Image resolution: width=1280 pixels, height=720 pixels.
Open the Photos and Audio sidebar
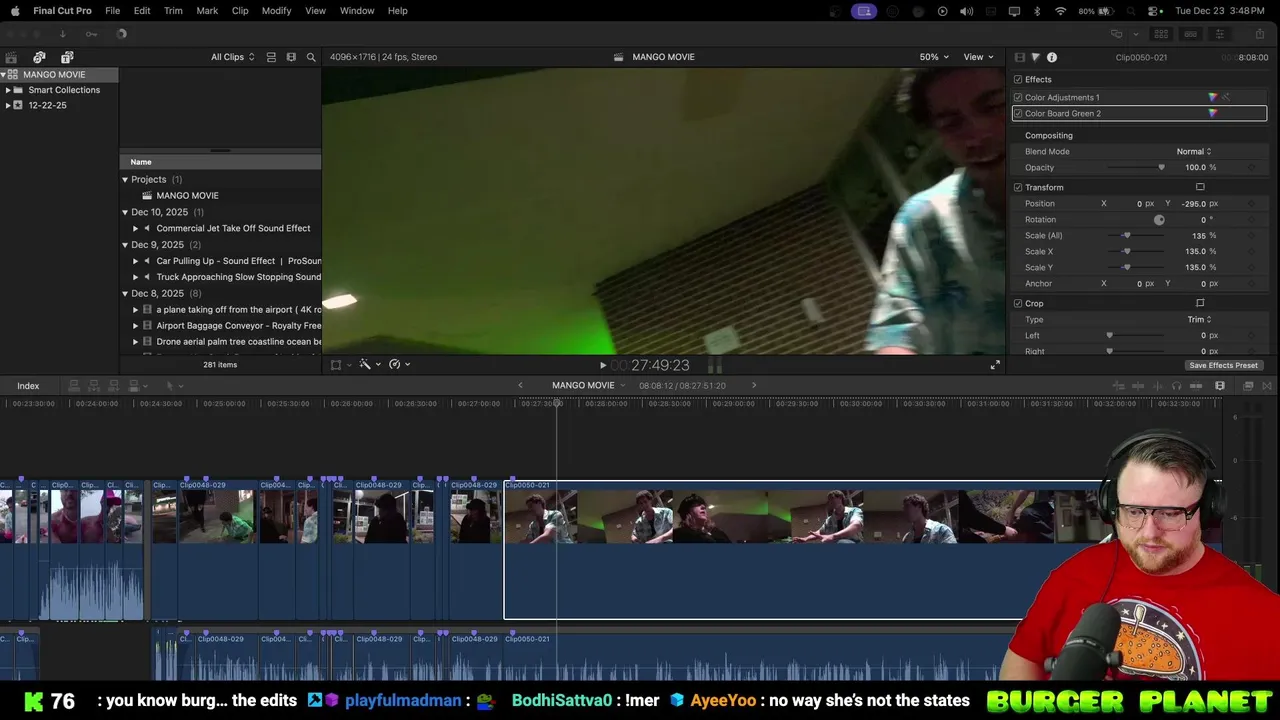39,57
